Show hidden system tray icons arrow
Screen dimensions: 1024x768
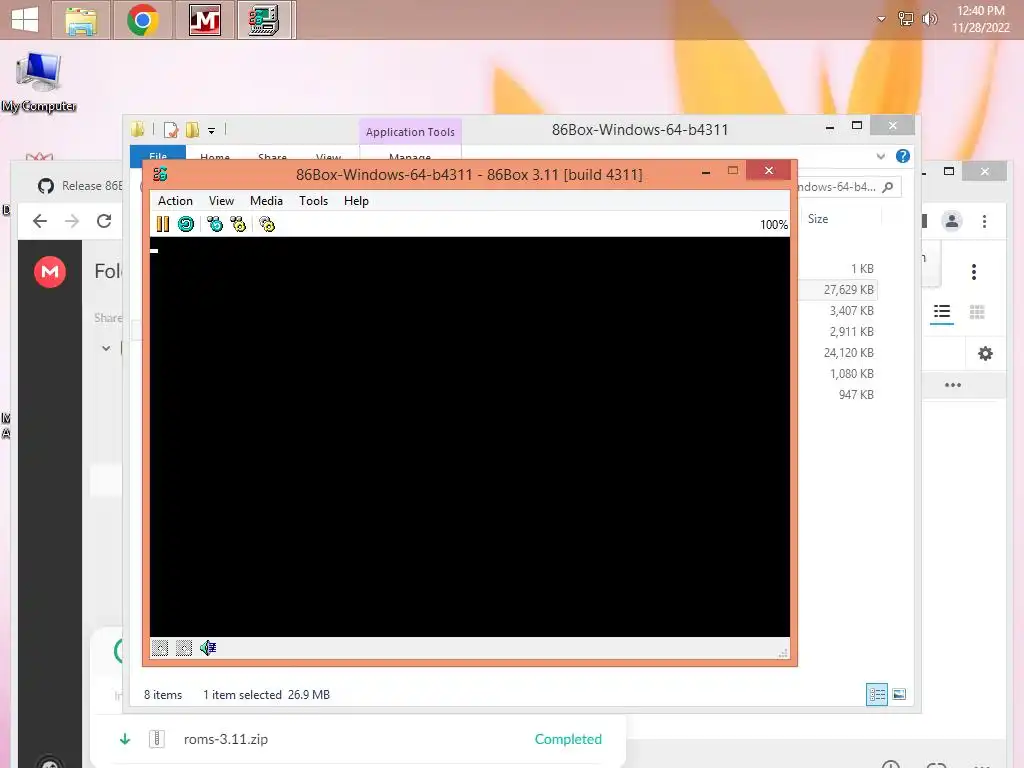pyautogui.click(x=882, y=19)
